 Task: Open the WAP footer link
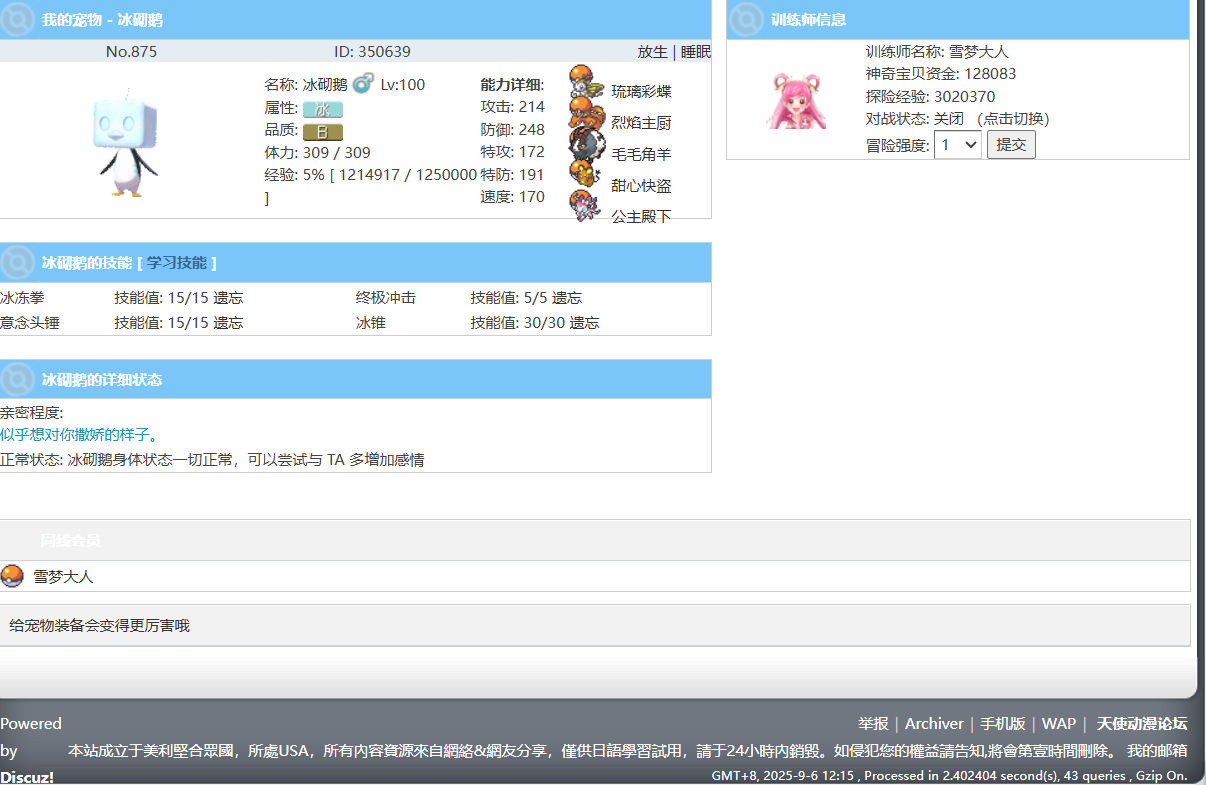(1059, 724)
